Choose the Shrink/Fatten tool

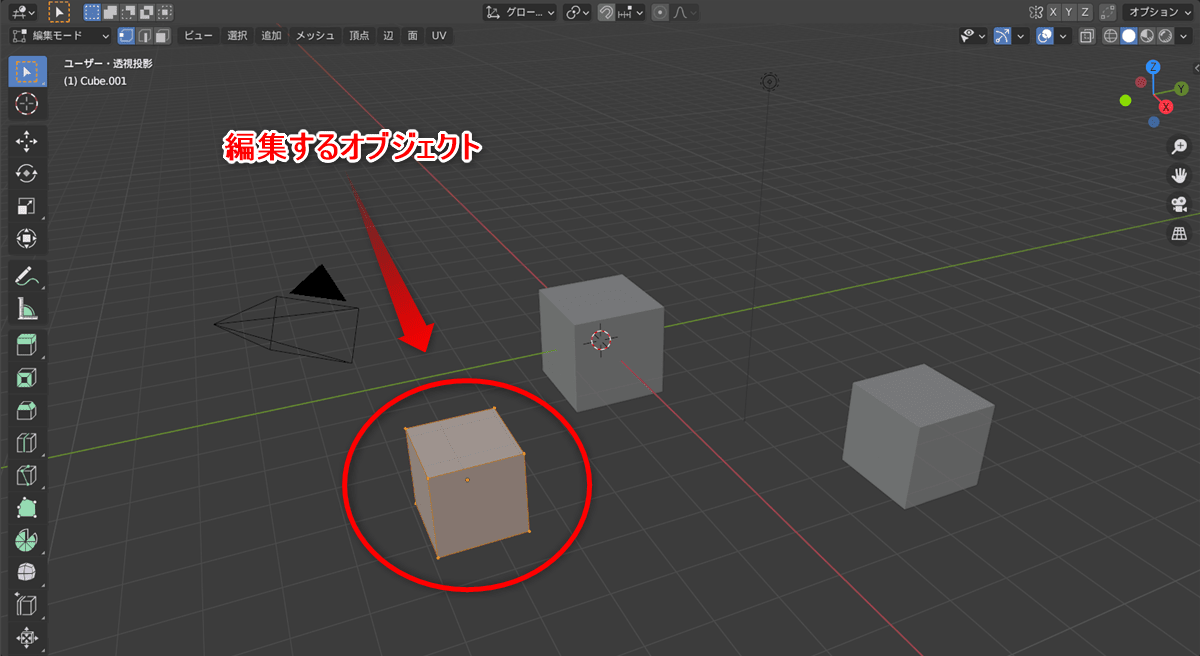tap(27, 637)
